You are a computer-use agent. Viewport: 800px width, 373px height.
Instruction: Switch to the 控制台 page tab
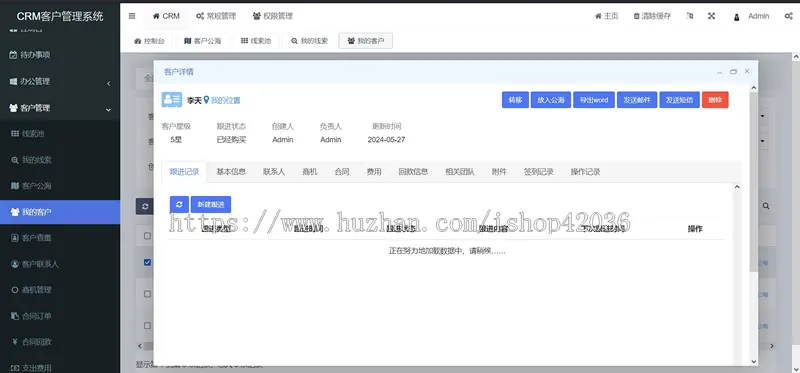click(x=149, y=41)
